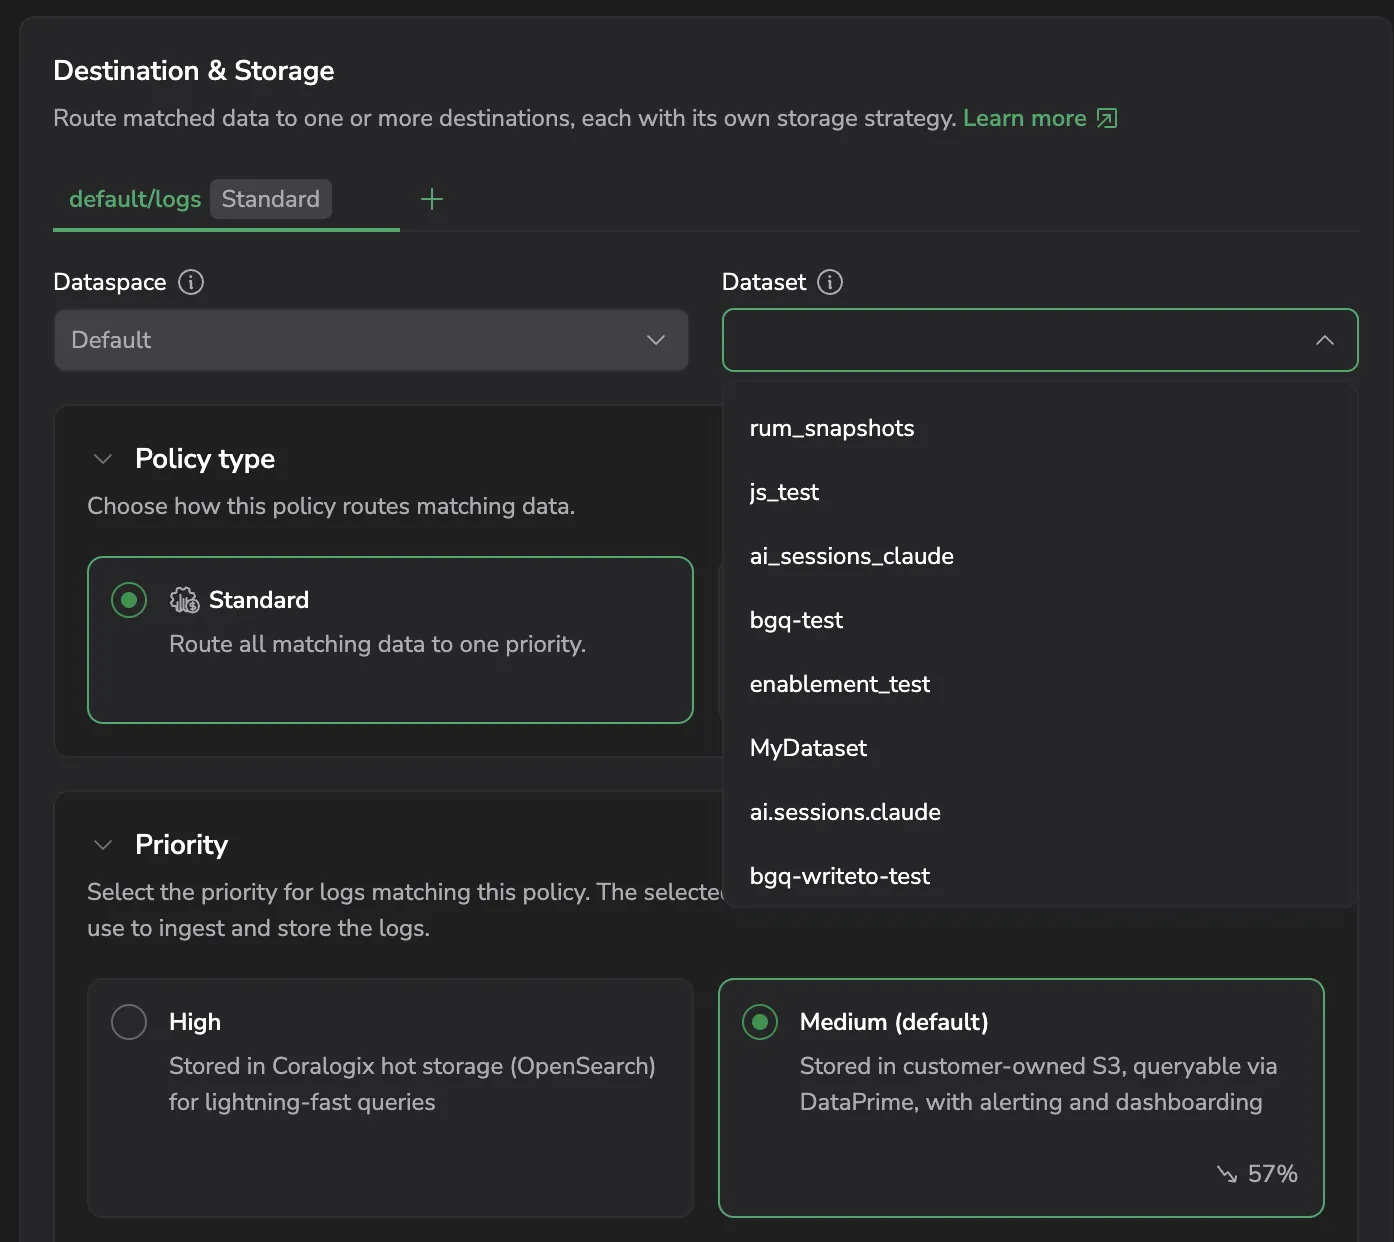Show Dataset info tooltip icon
1394x1242 pixels.
[x=830, y=282]
